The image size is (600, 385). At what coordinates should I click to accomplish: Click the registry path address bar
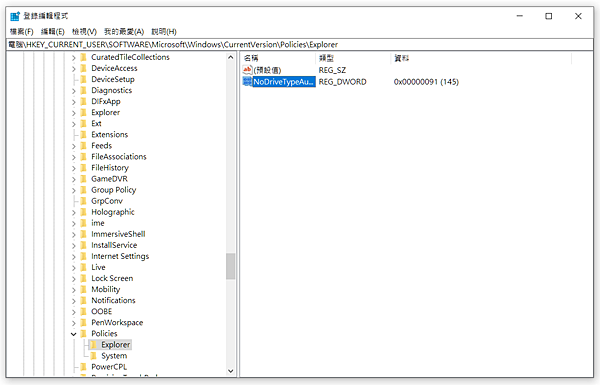(300, 45)
